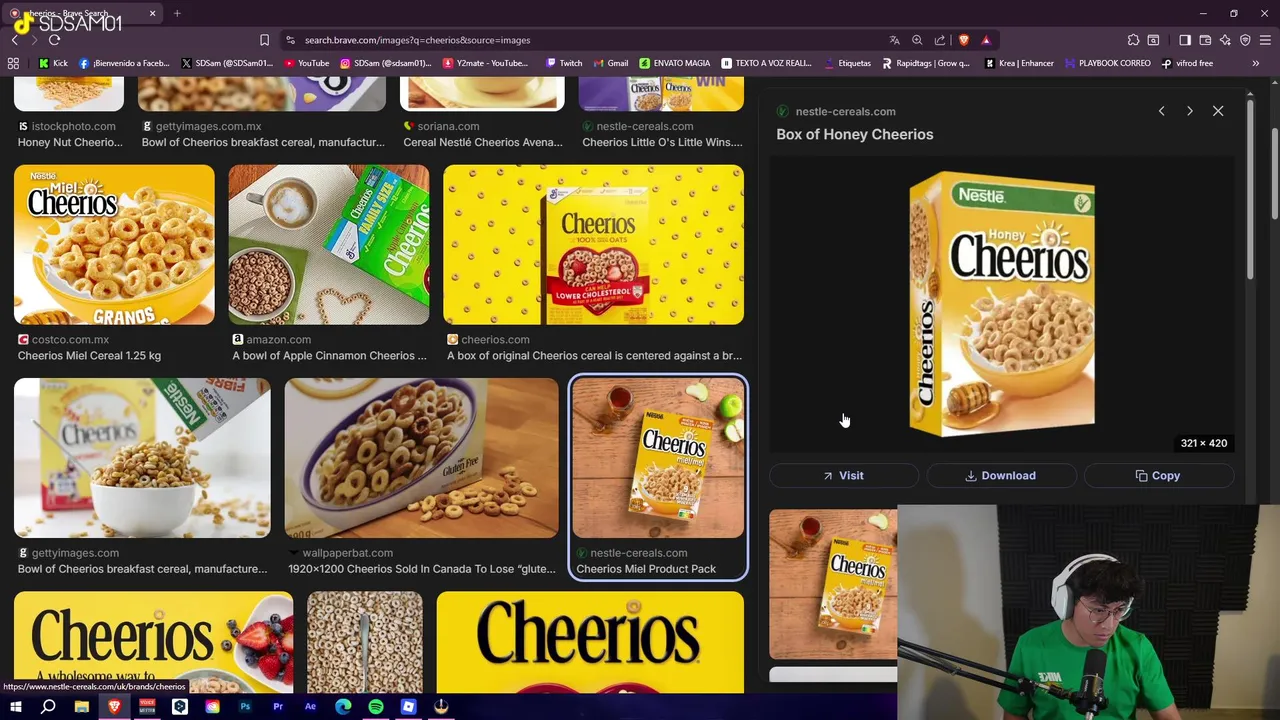Click the istockphoto.com source label

(73, 126)
